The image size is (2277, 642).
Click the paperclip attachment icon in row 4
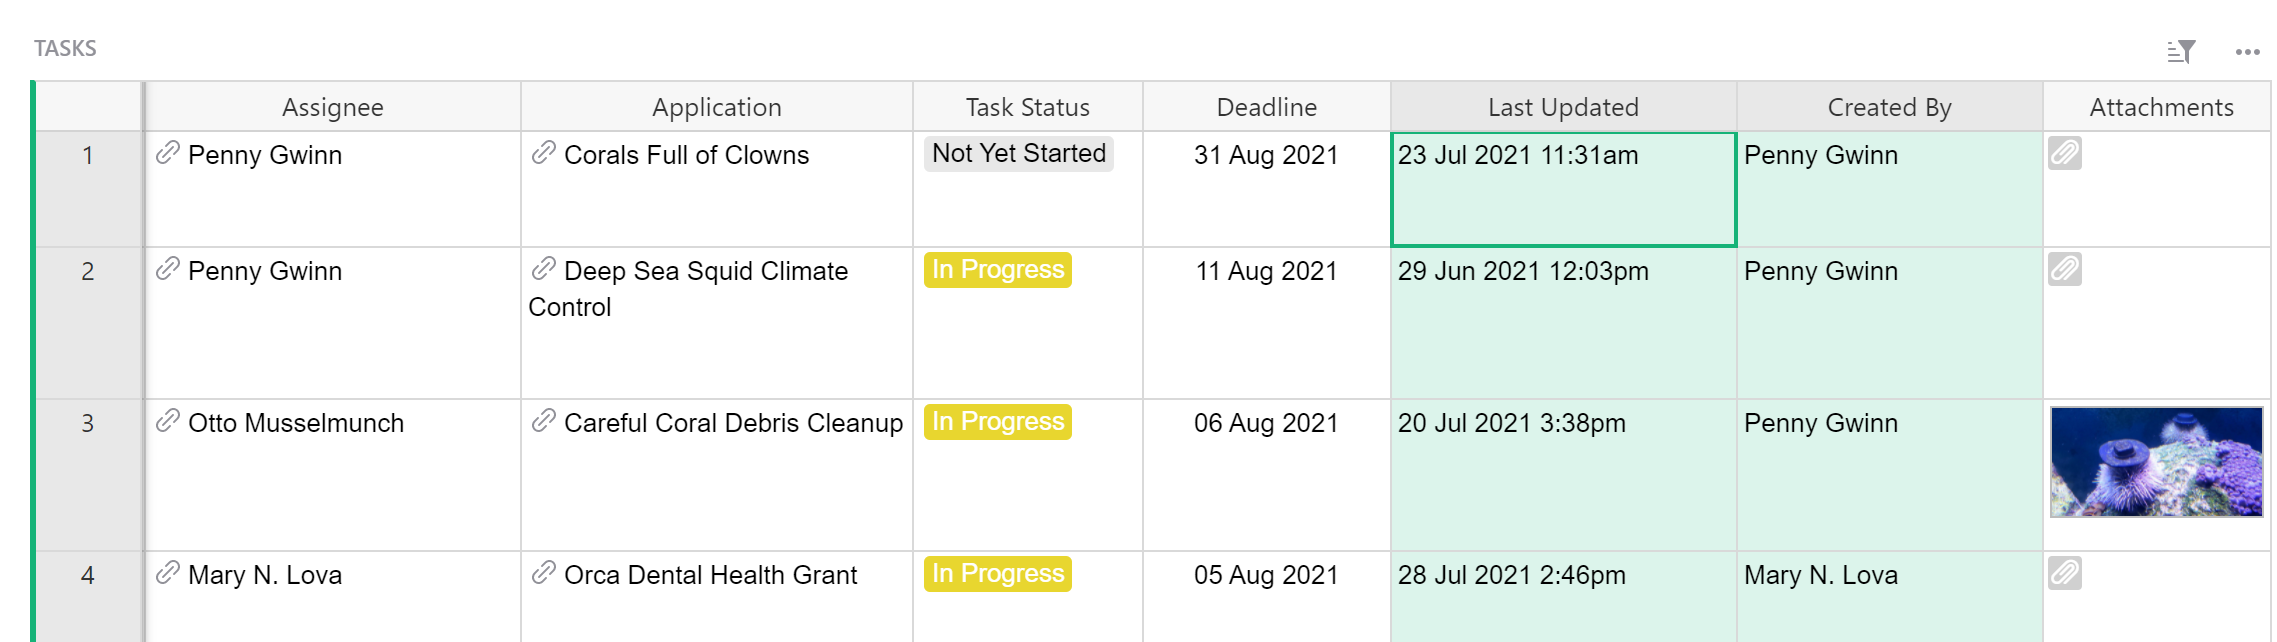2064,574
